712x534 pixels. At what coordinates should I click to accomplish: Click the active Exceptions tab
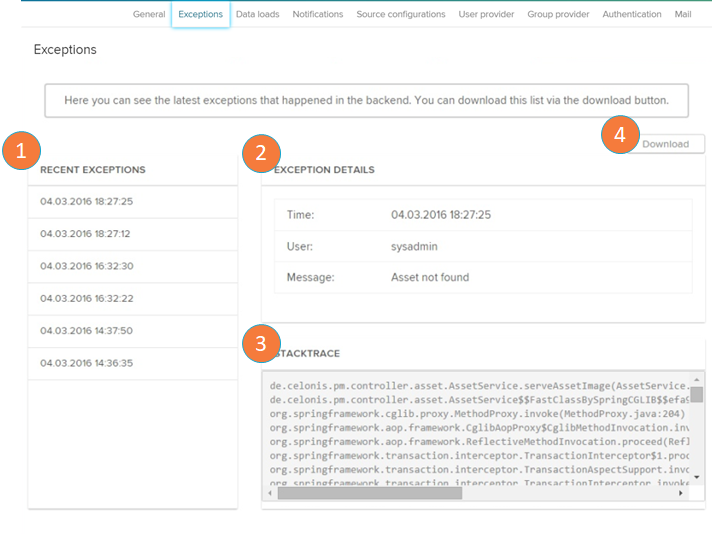pos(200,14)
